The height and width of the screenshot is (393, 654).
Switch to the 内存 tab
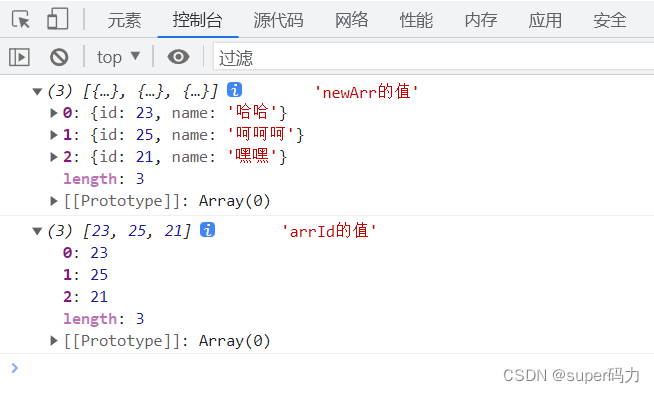point(481,20)
